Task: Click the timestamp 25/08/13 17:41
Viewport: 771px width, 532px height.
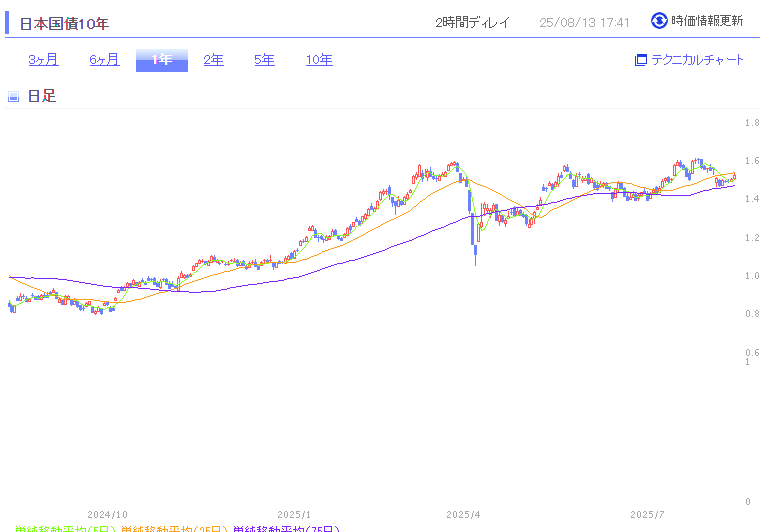Action: 584,23
